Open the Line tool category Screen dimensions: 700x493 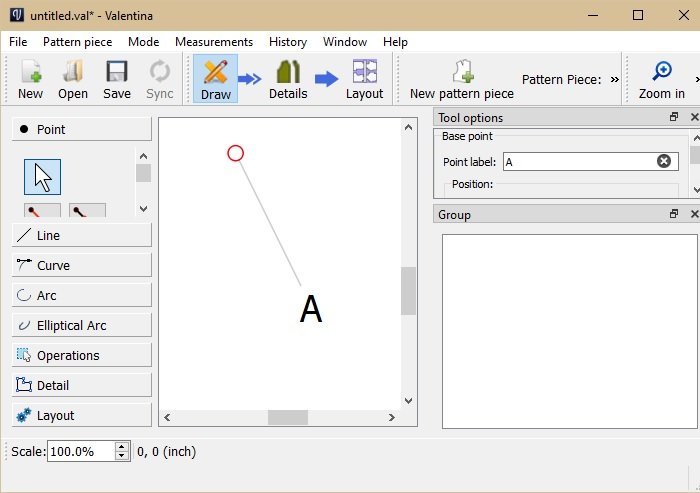(x=82, y=235)
